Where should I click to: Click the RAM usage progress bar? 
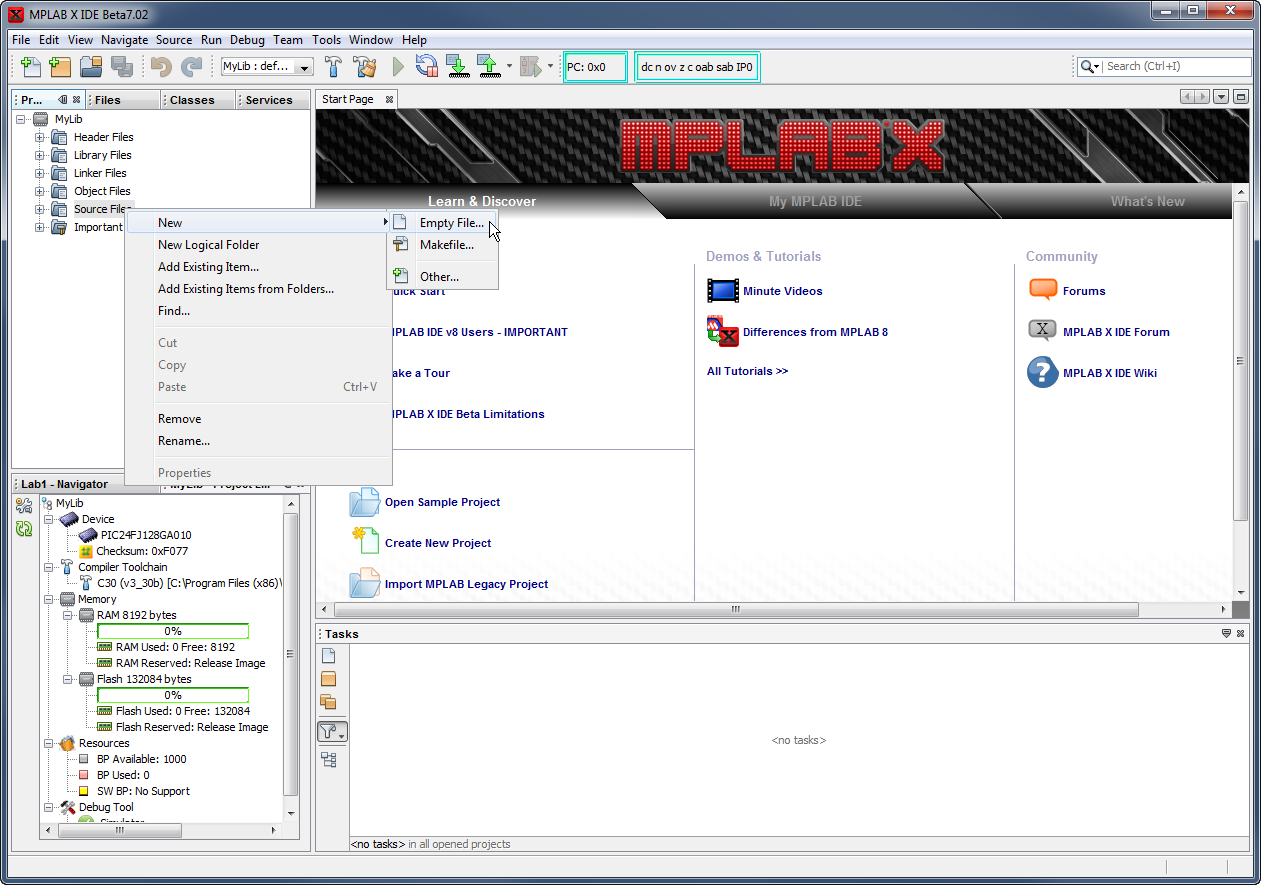(173, 631)
